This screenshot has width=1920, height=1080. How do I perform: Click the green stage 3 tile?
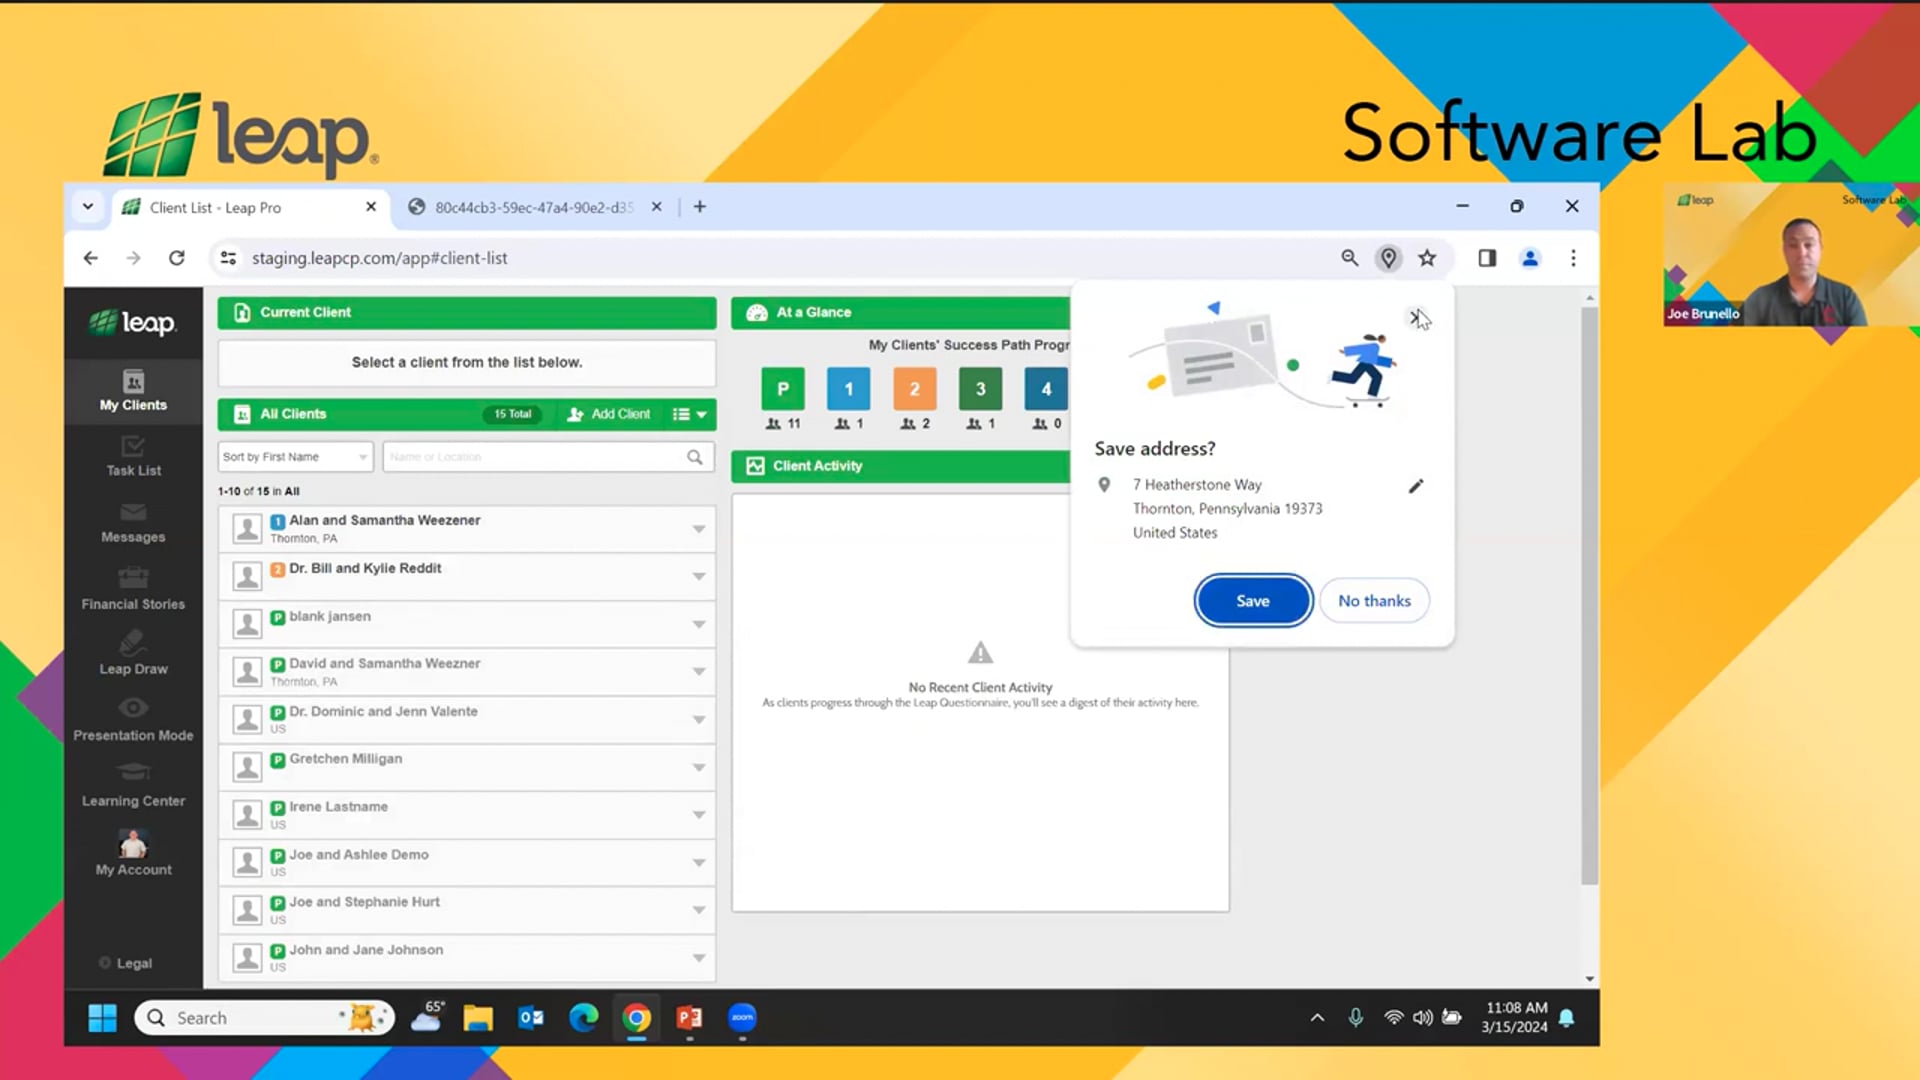pyautogui.click(x=980, y=389)
